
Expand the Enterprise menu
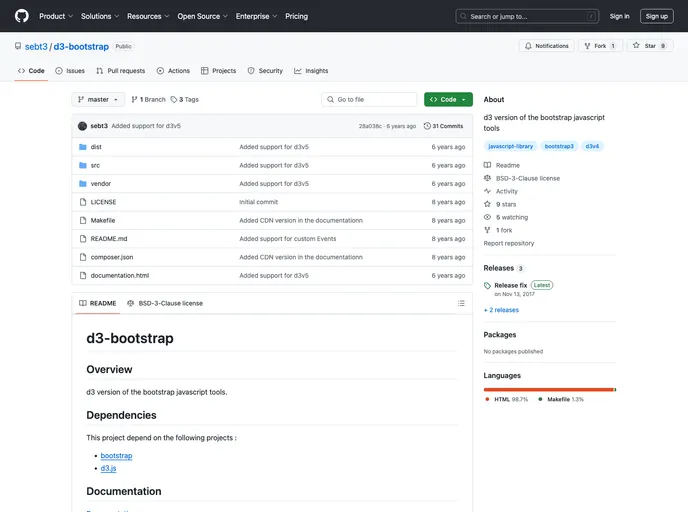coord(256,16)
